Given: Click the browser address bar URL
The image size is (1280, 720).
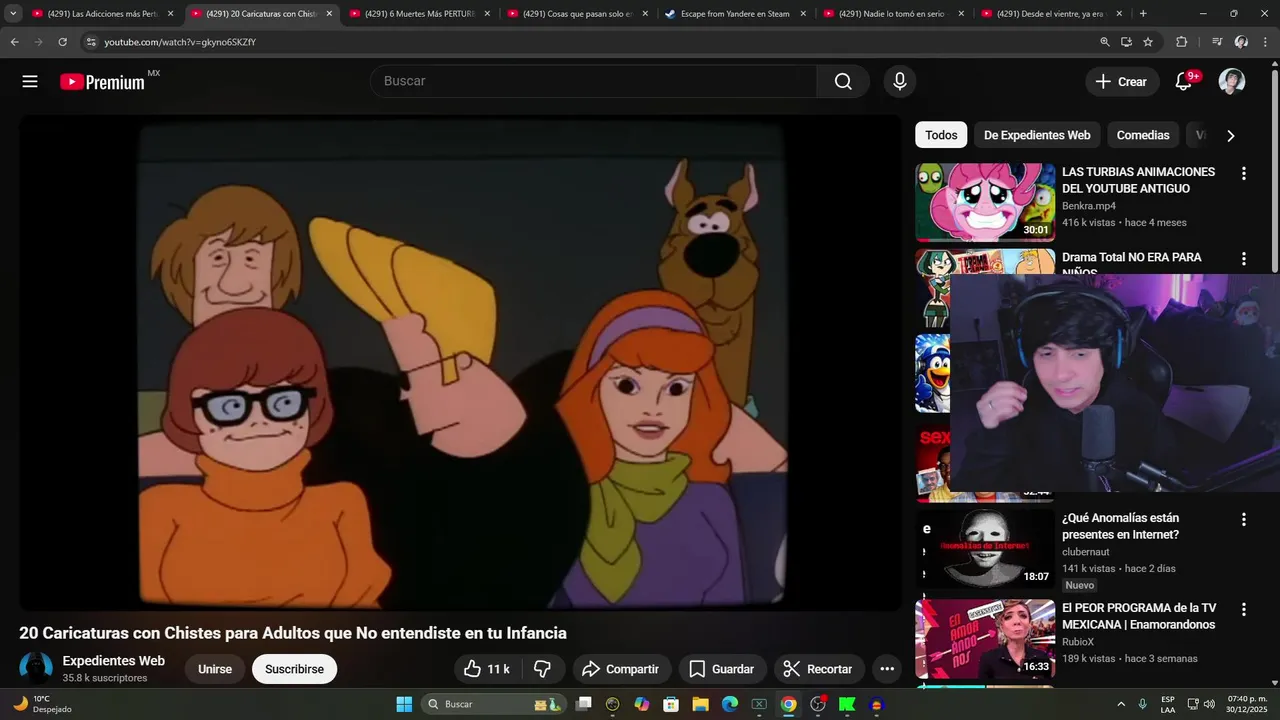Looking at the screenshot, I should click(x=180, y=42).
